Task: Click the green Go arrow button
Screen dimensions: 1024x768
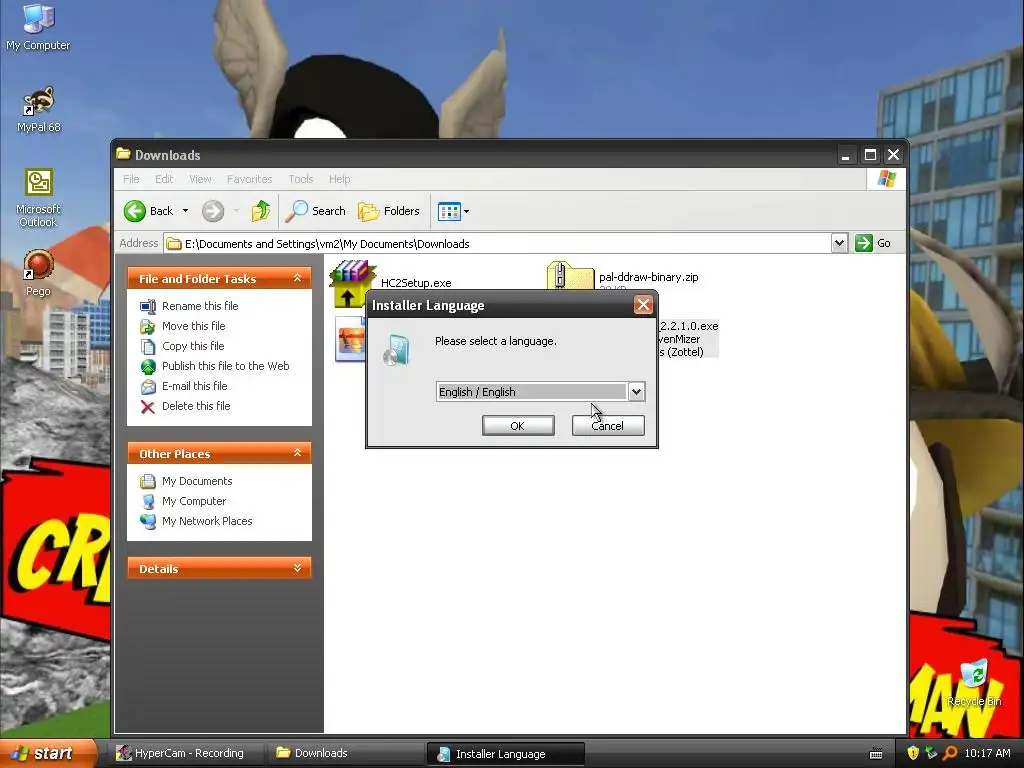Action: click(x=863, y=243)
